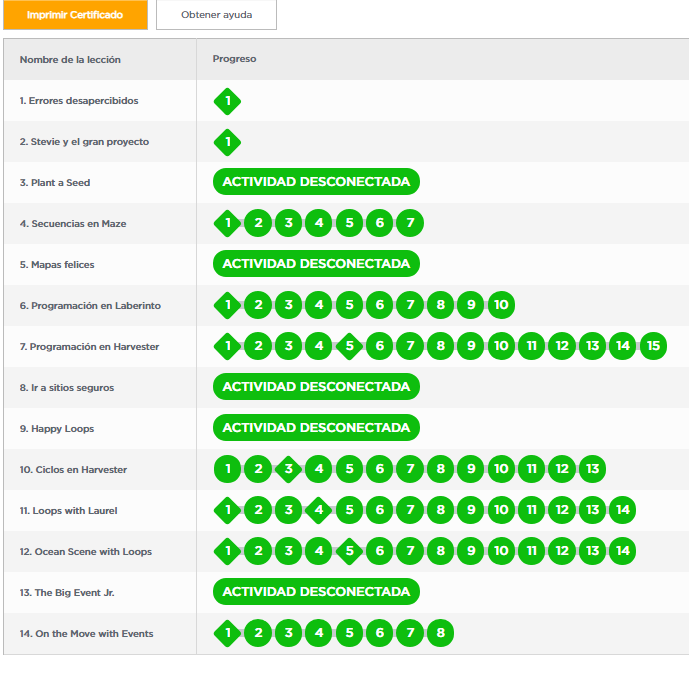This screenshot has width=689, height=700.
Task: Open Ir a sitios seguros unplugged activity
Action: tap(316, 387)
